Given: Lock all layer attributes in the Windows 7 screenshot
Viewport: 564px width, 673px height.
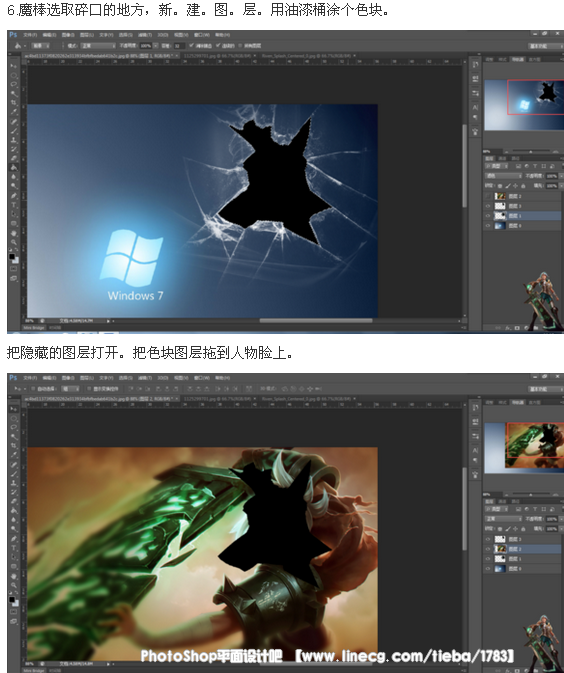Looking at the screenshot, I should 523,186.
